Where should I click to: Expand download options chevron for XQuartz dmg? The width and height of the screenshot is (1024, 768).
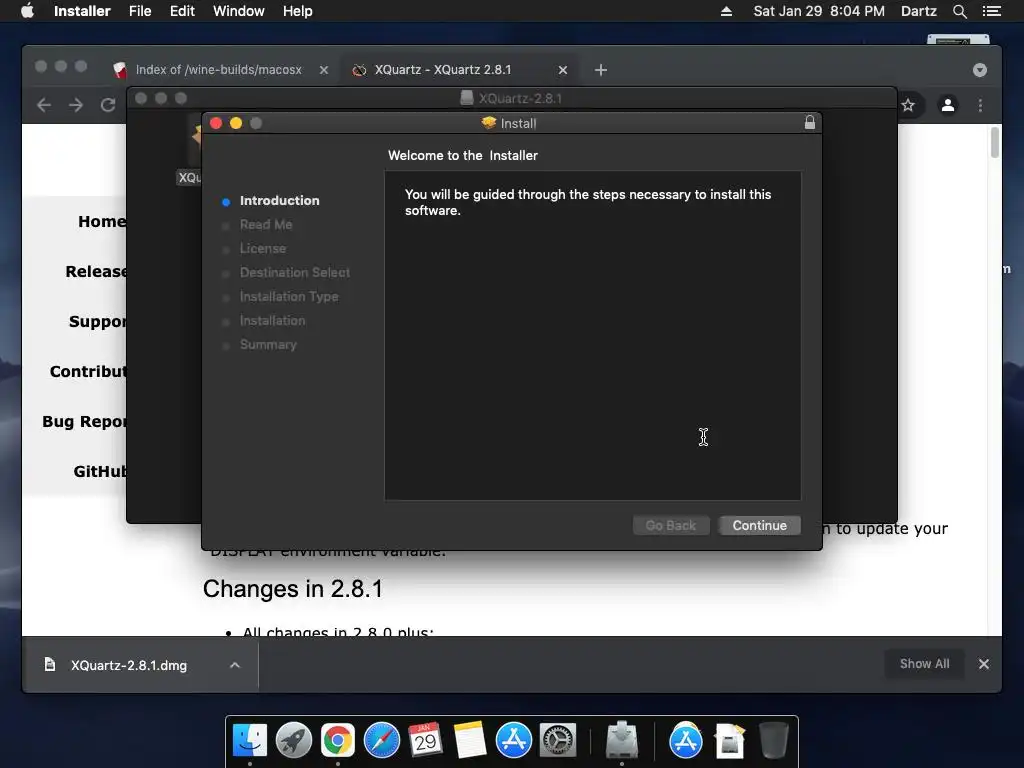pyautogui.click(x=235, y=665)
